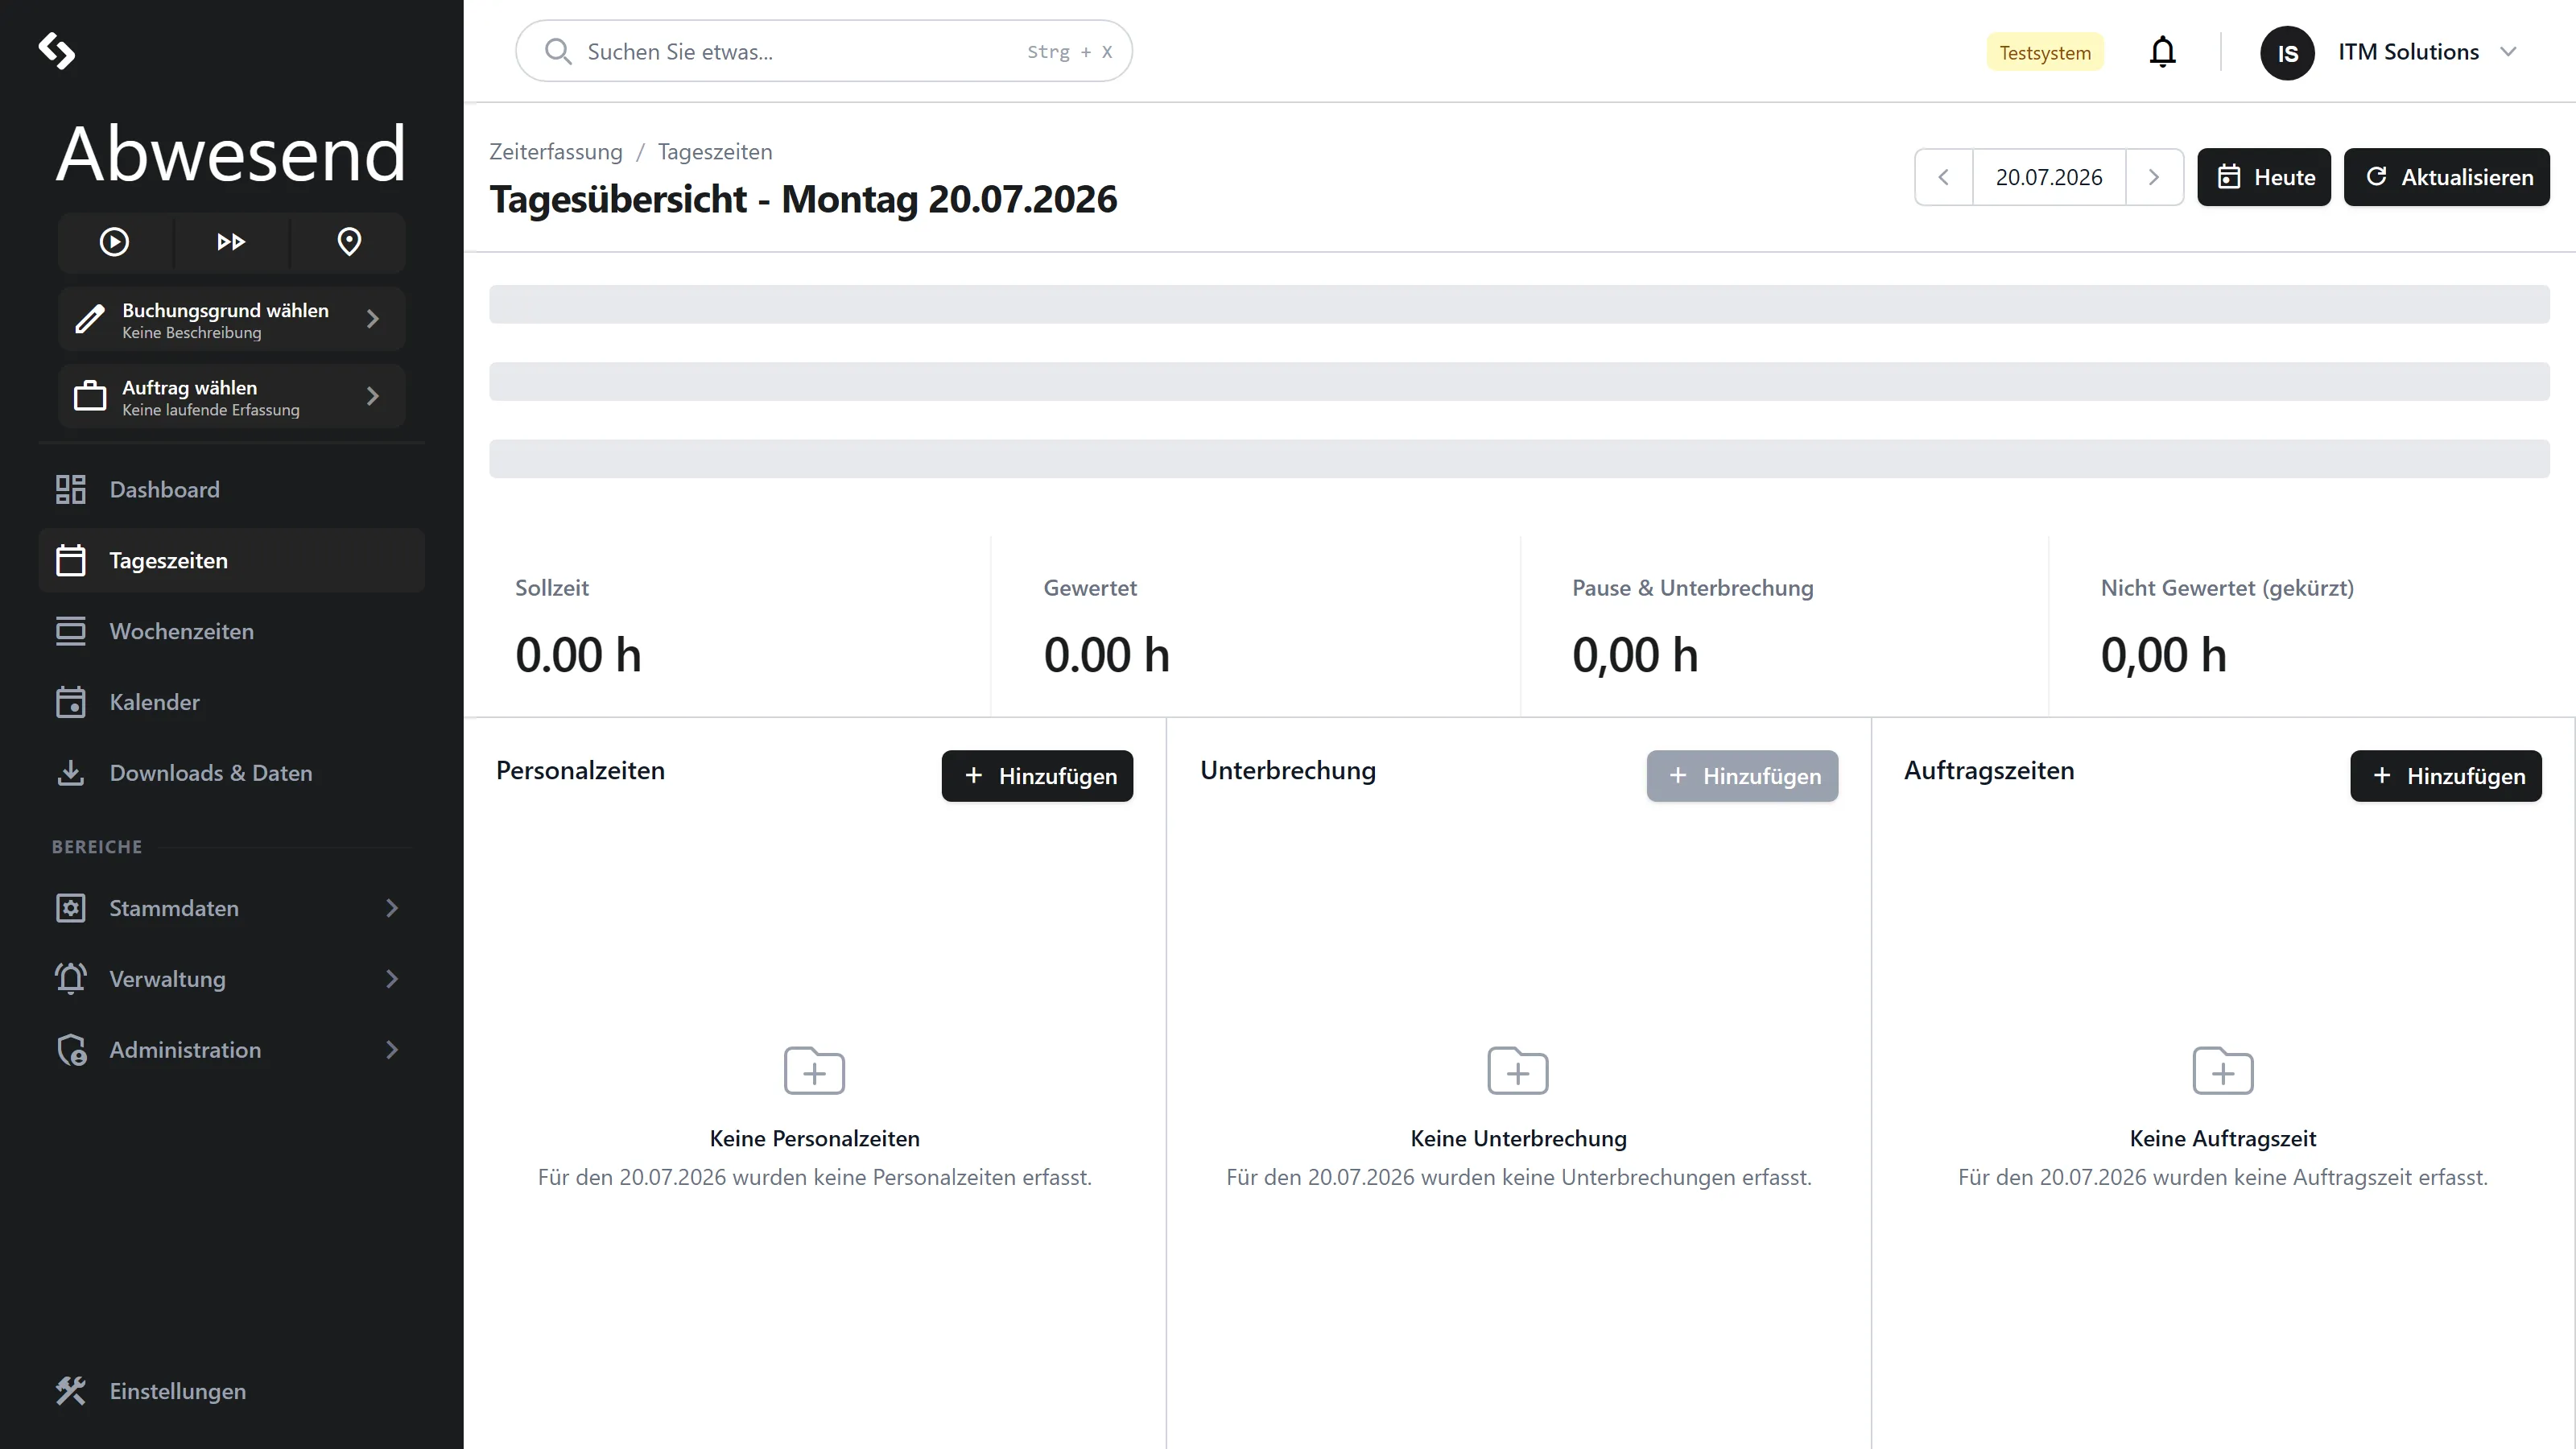
Task: Click the Gewertet 0.00 h value
Action: coord(1106,656)
